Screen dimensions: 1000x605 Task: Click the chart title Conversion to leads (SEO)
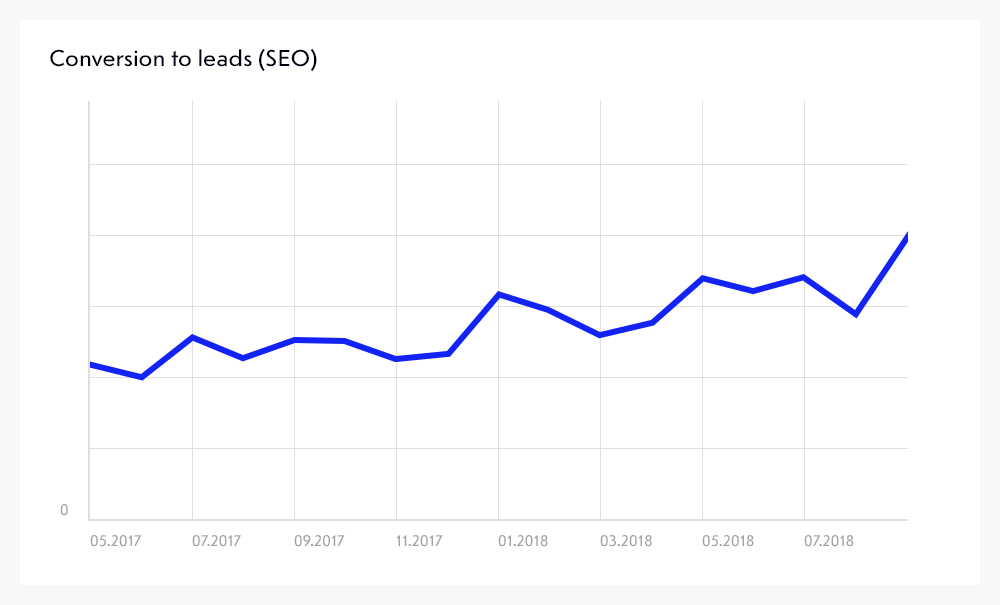pyautogui.click(x=183, y=59)
